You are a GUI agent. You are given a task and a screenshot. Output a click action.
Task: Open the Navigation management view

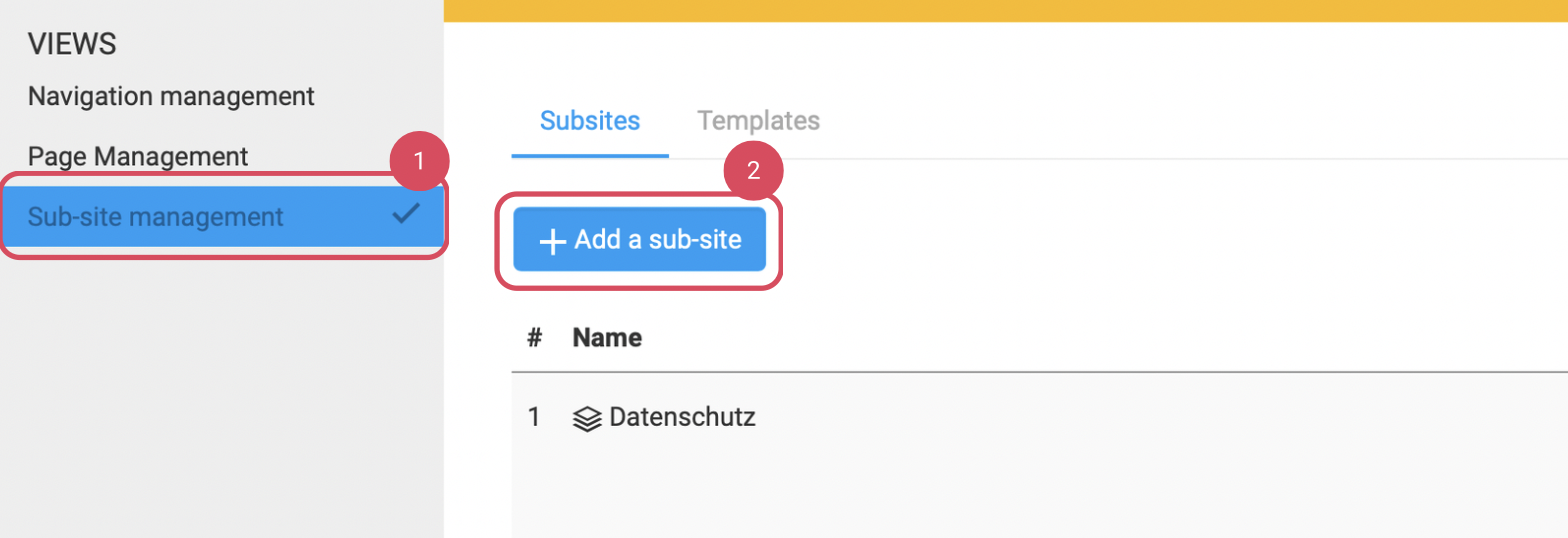(x=171, y=97)
